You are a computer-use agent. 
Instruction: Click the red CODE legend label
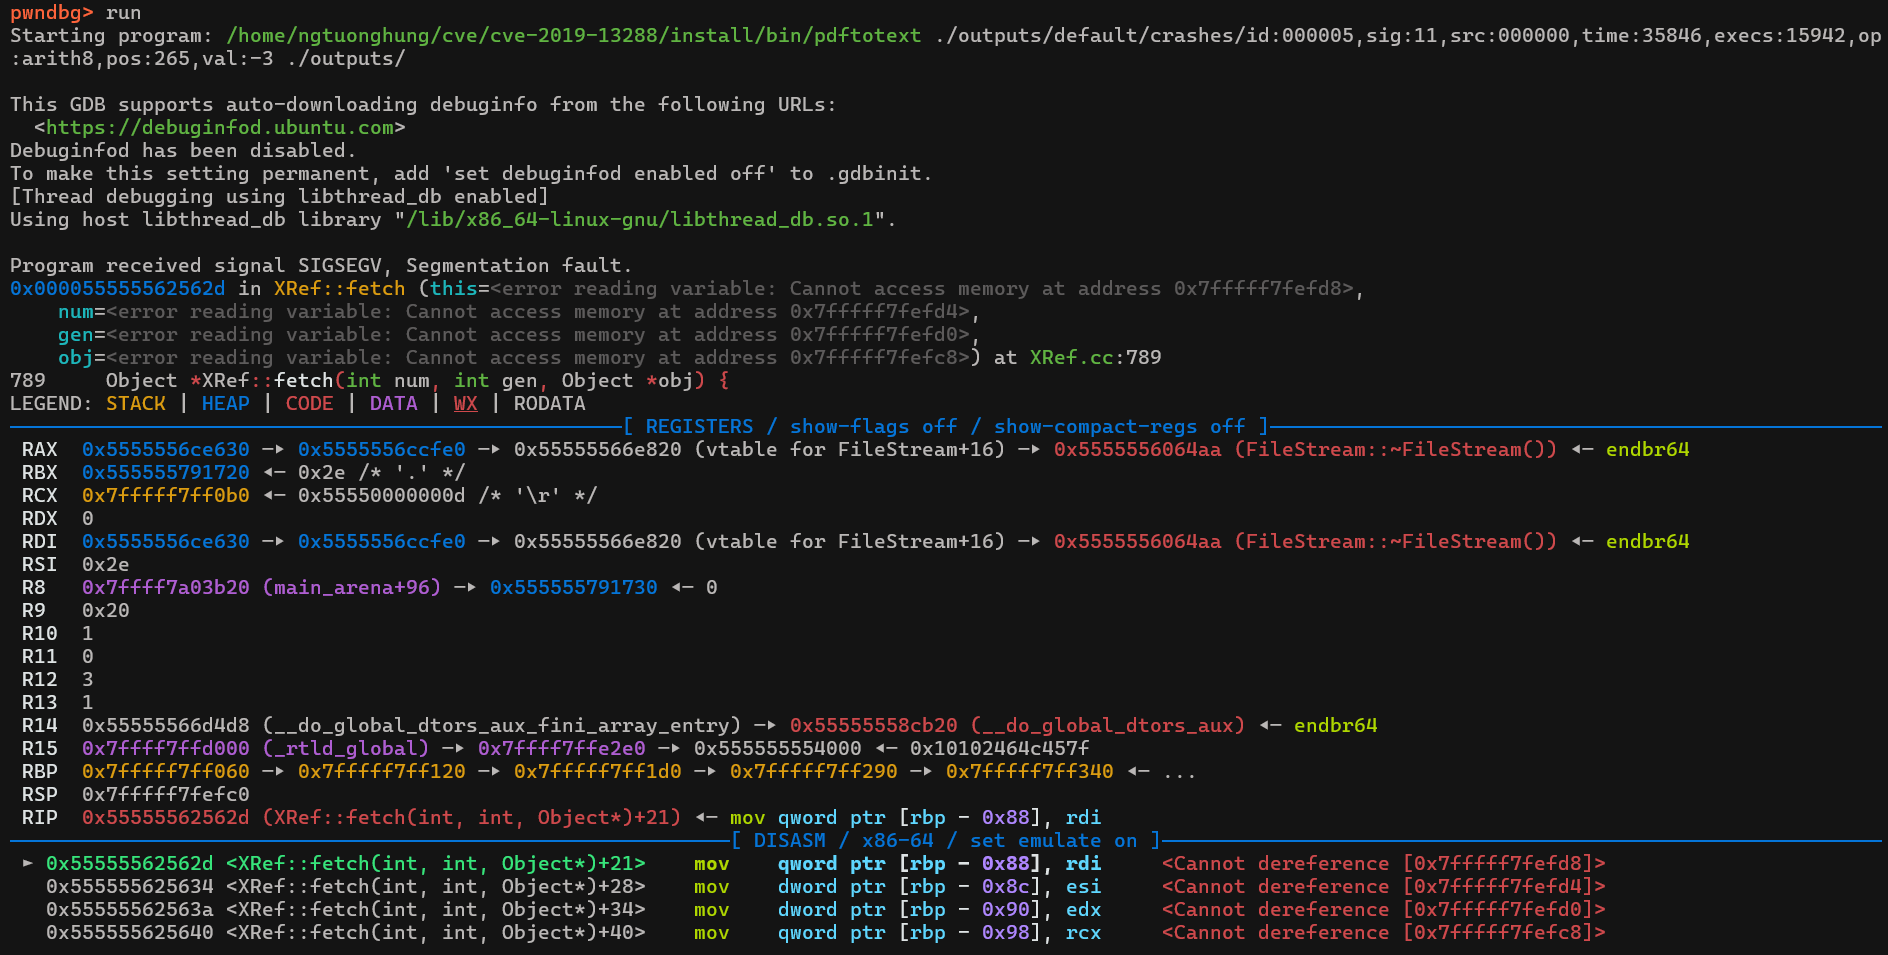(x=309, y=403)
